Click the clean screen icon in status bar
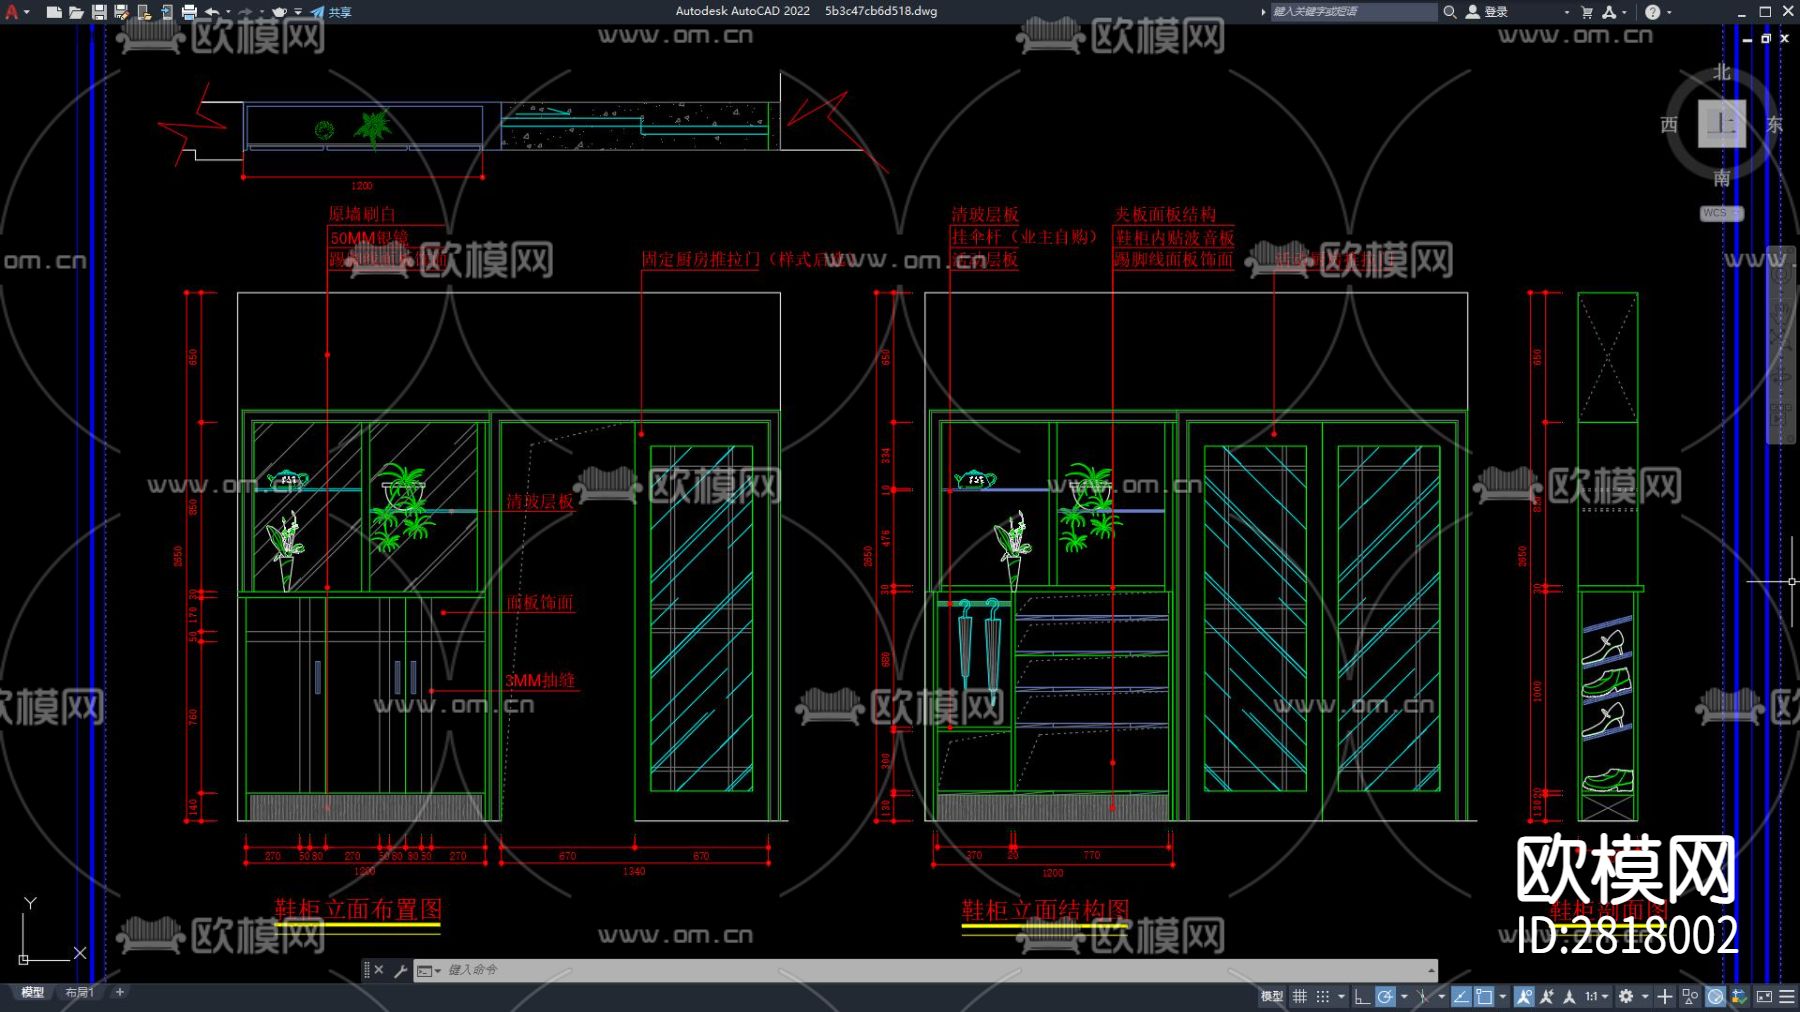This screenshot has height=1012, width=1800. [x=1764, y=996]
